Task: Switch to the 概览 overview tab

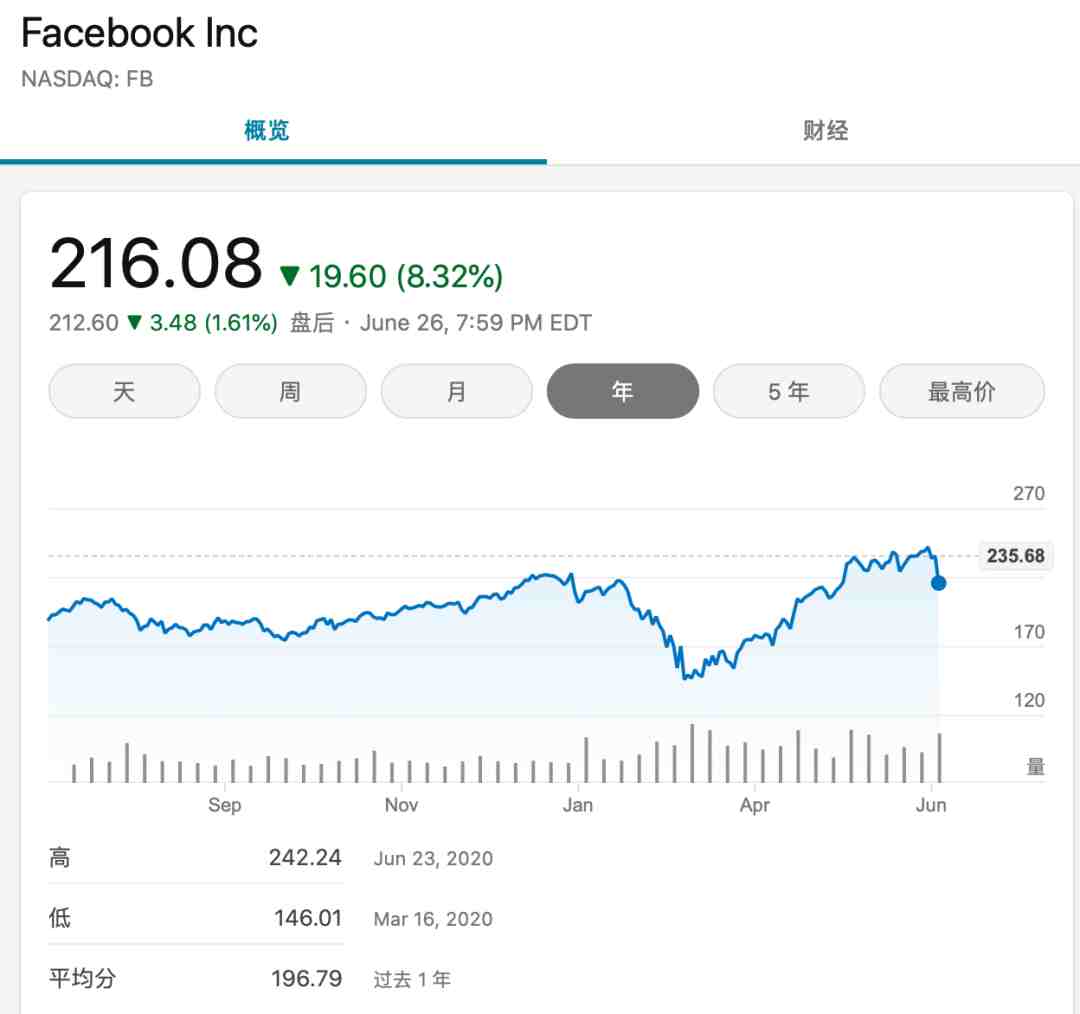Action: click(267, 130)
